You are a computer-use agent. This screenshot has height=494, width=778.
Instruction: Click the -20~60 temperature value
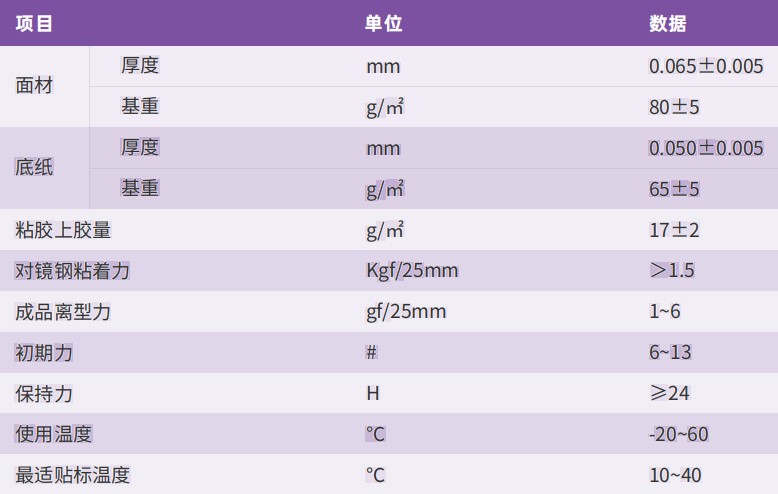679,434
